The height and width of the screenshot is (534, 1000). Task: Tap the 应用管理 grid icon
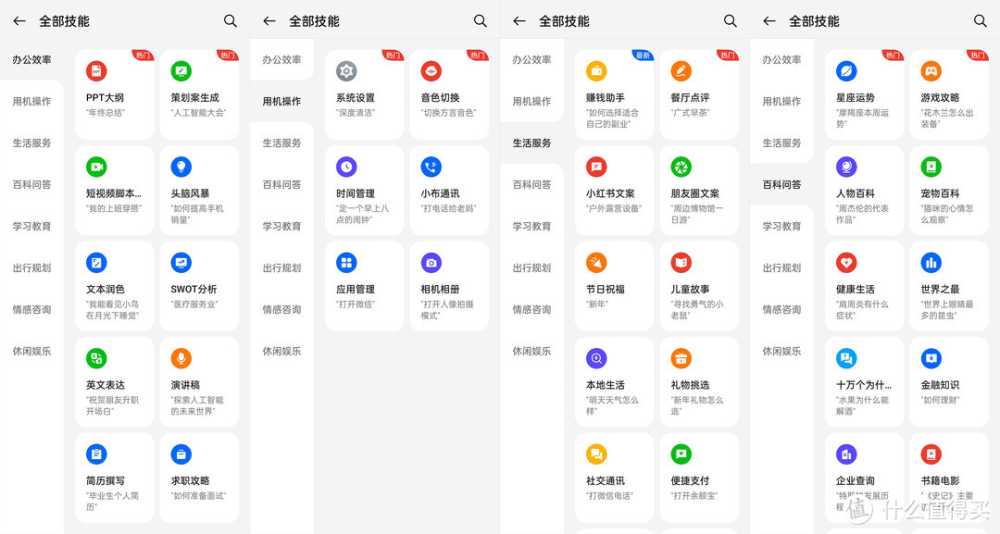pyautogui.click(x=346, y=263)
